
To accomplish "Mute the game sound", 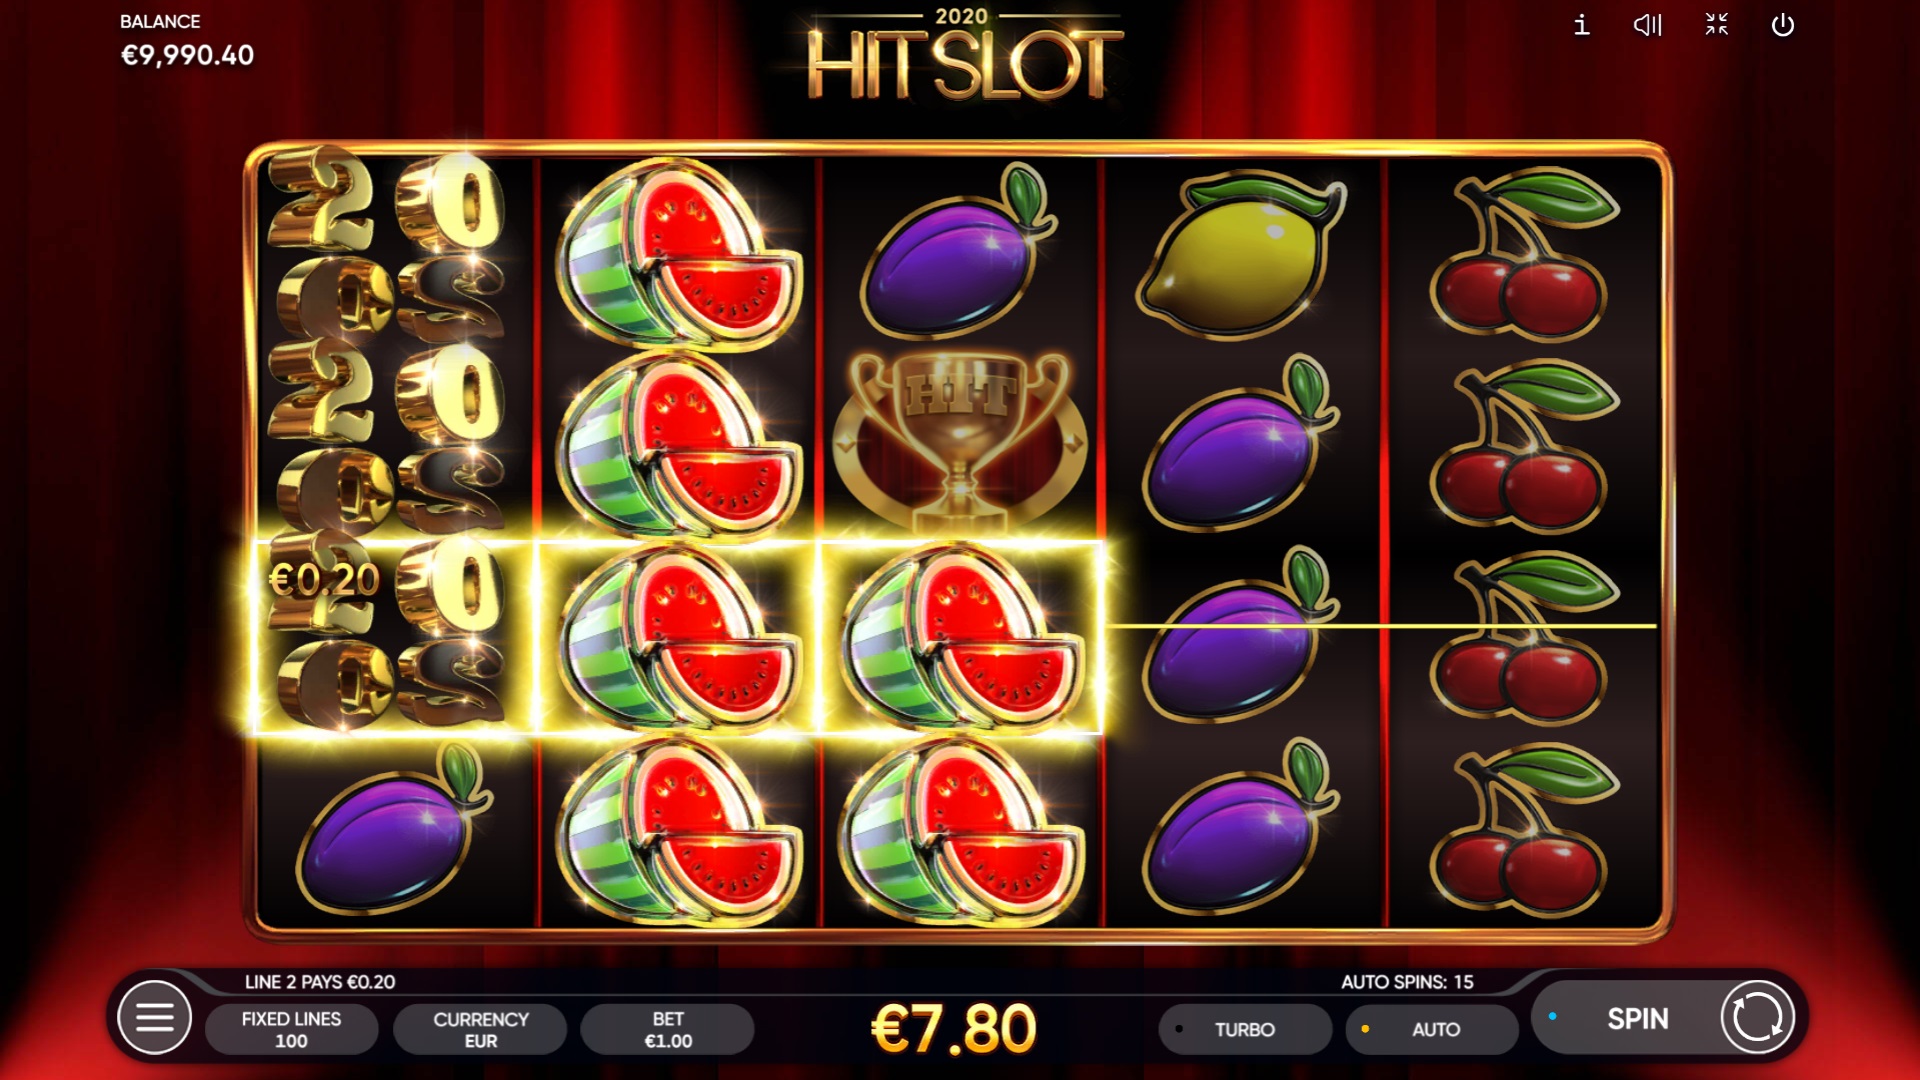I will point(1647,25).
